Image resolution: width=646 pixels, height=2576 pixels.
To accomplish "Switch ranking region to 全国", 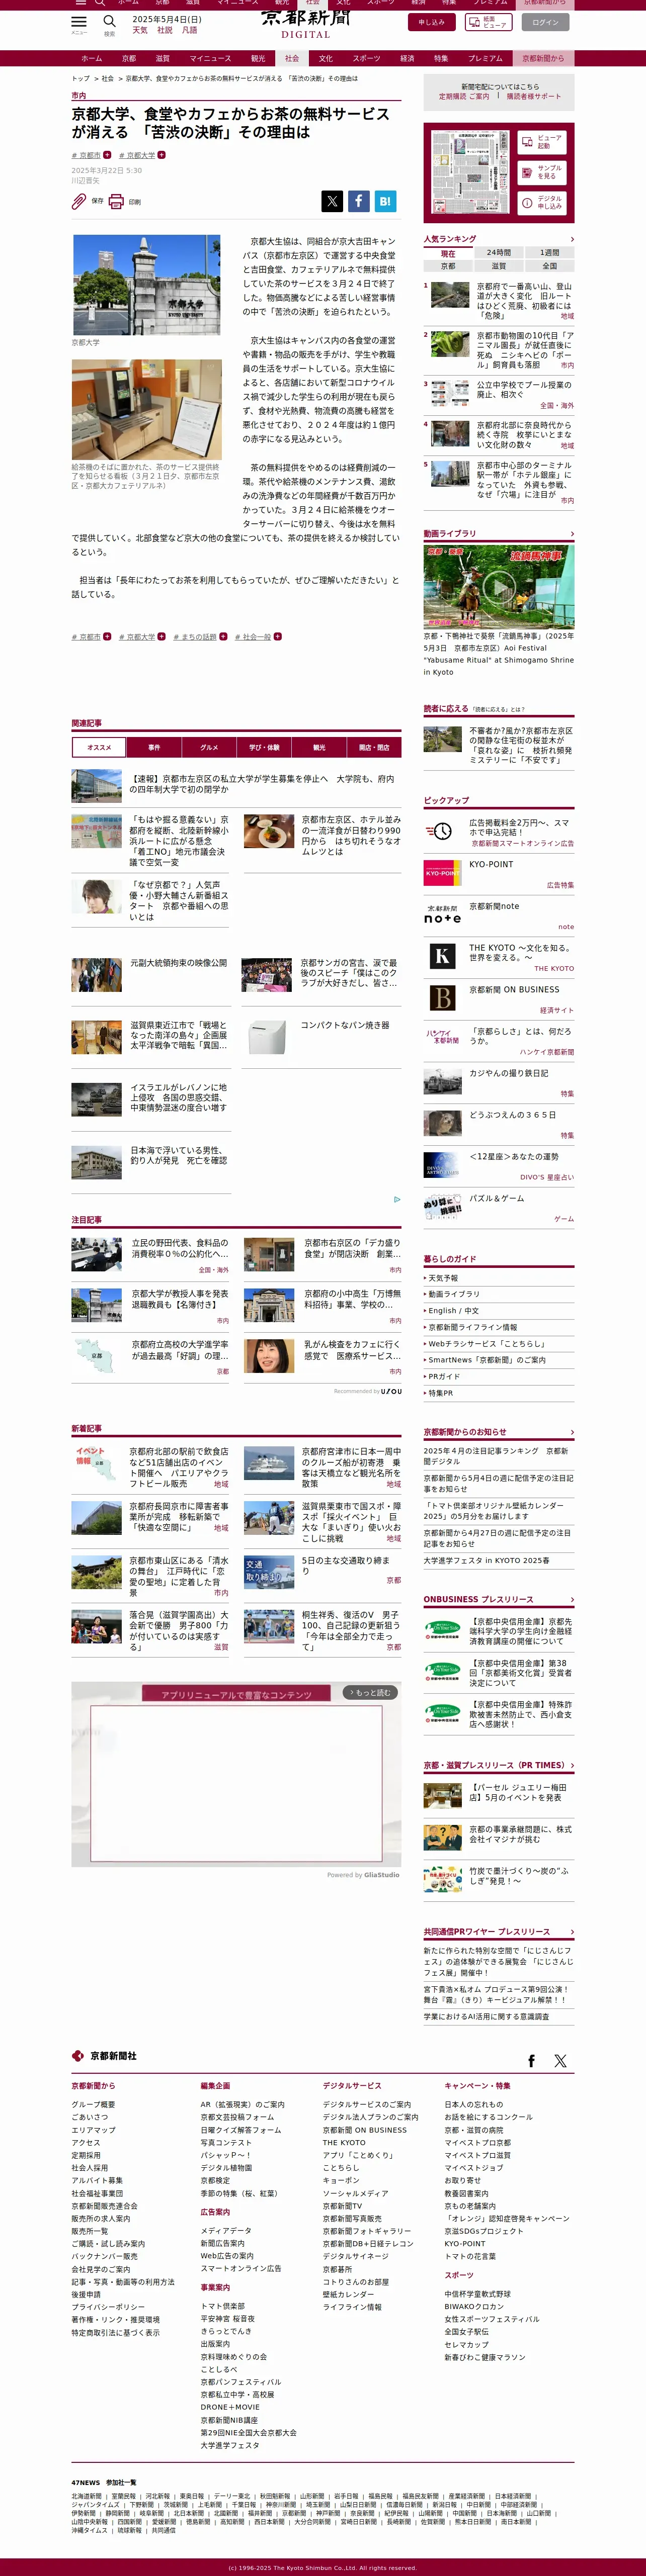I will pyautogui.click(x=550, y=266).
